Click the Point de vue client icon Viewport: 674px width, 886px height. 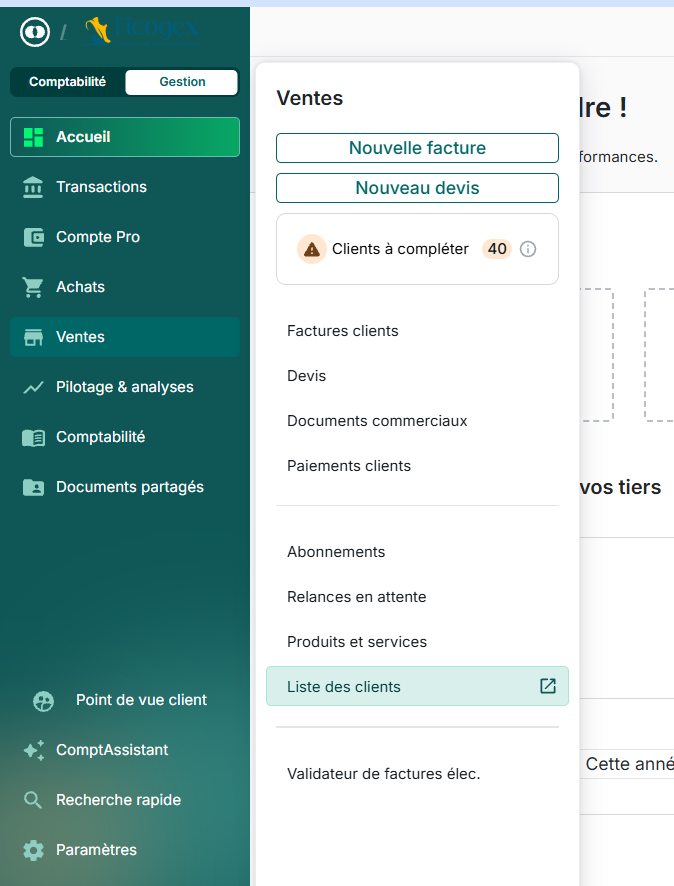click(x=44, y=701)
